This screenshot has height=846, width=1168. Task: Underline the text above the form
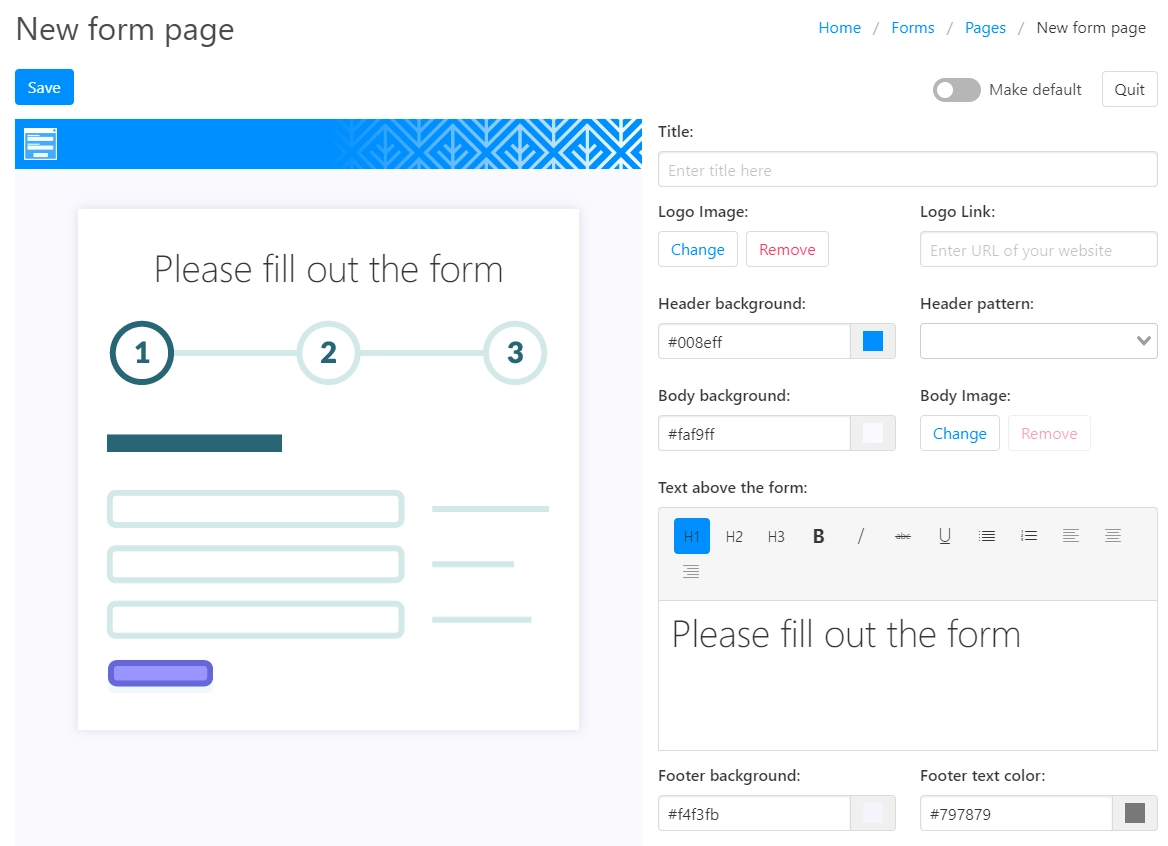coord(944,536)
